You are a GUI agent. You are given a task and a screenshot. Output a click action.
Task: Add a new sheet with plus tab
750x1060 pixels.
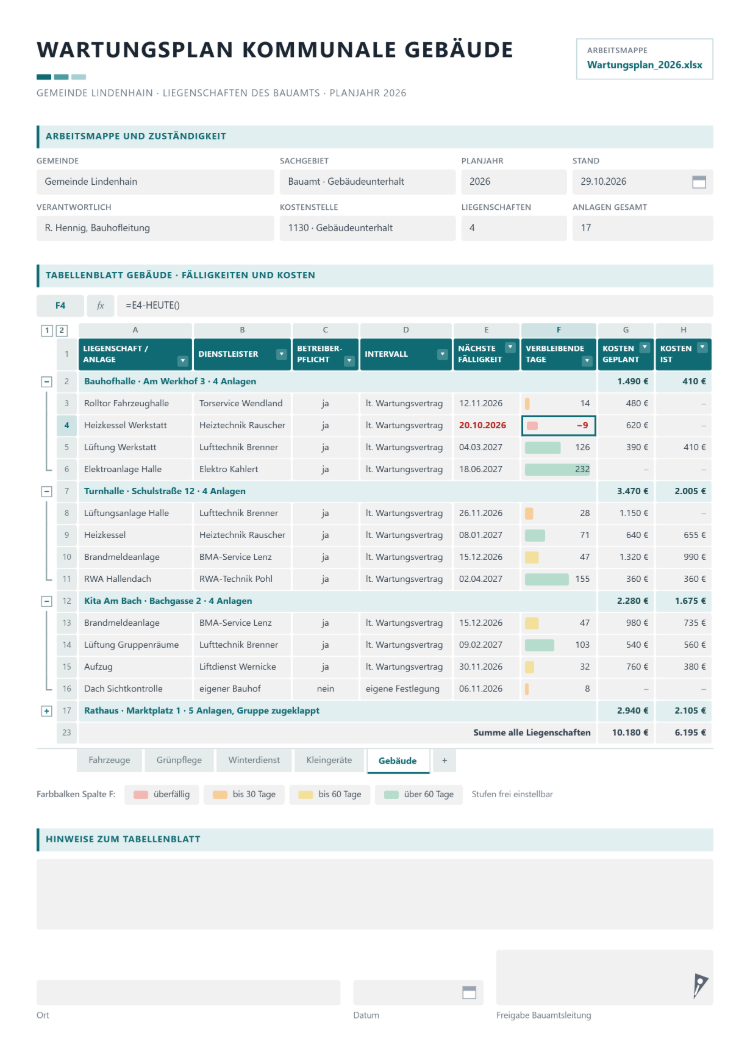click(x=444, y=761)
